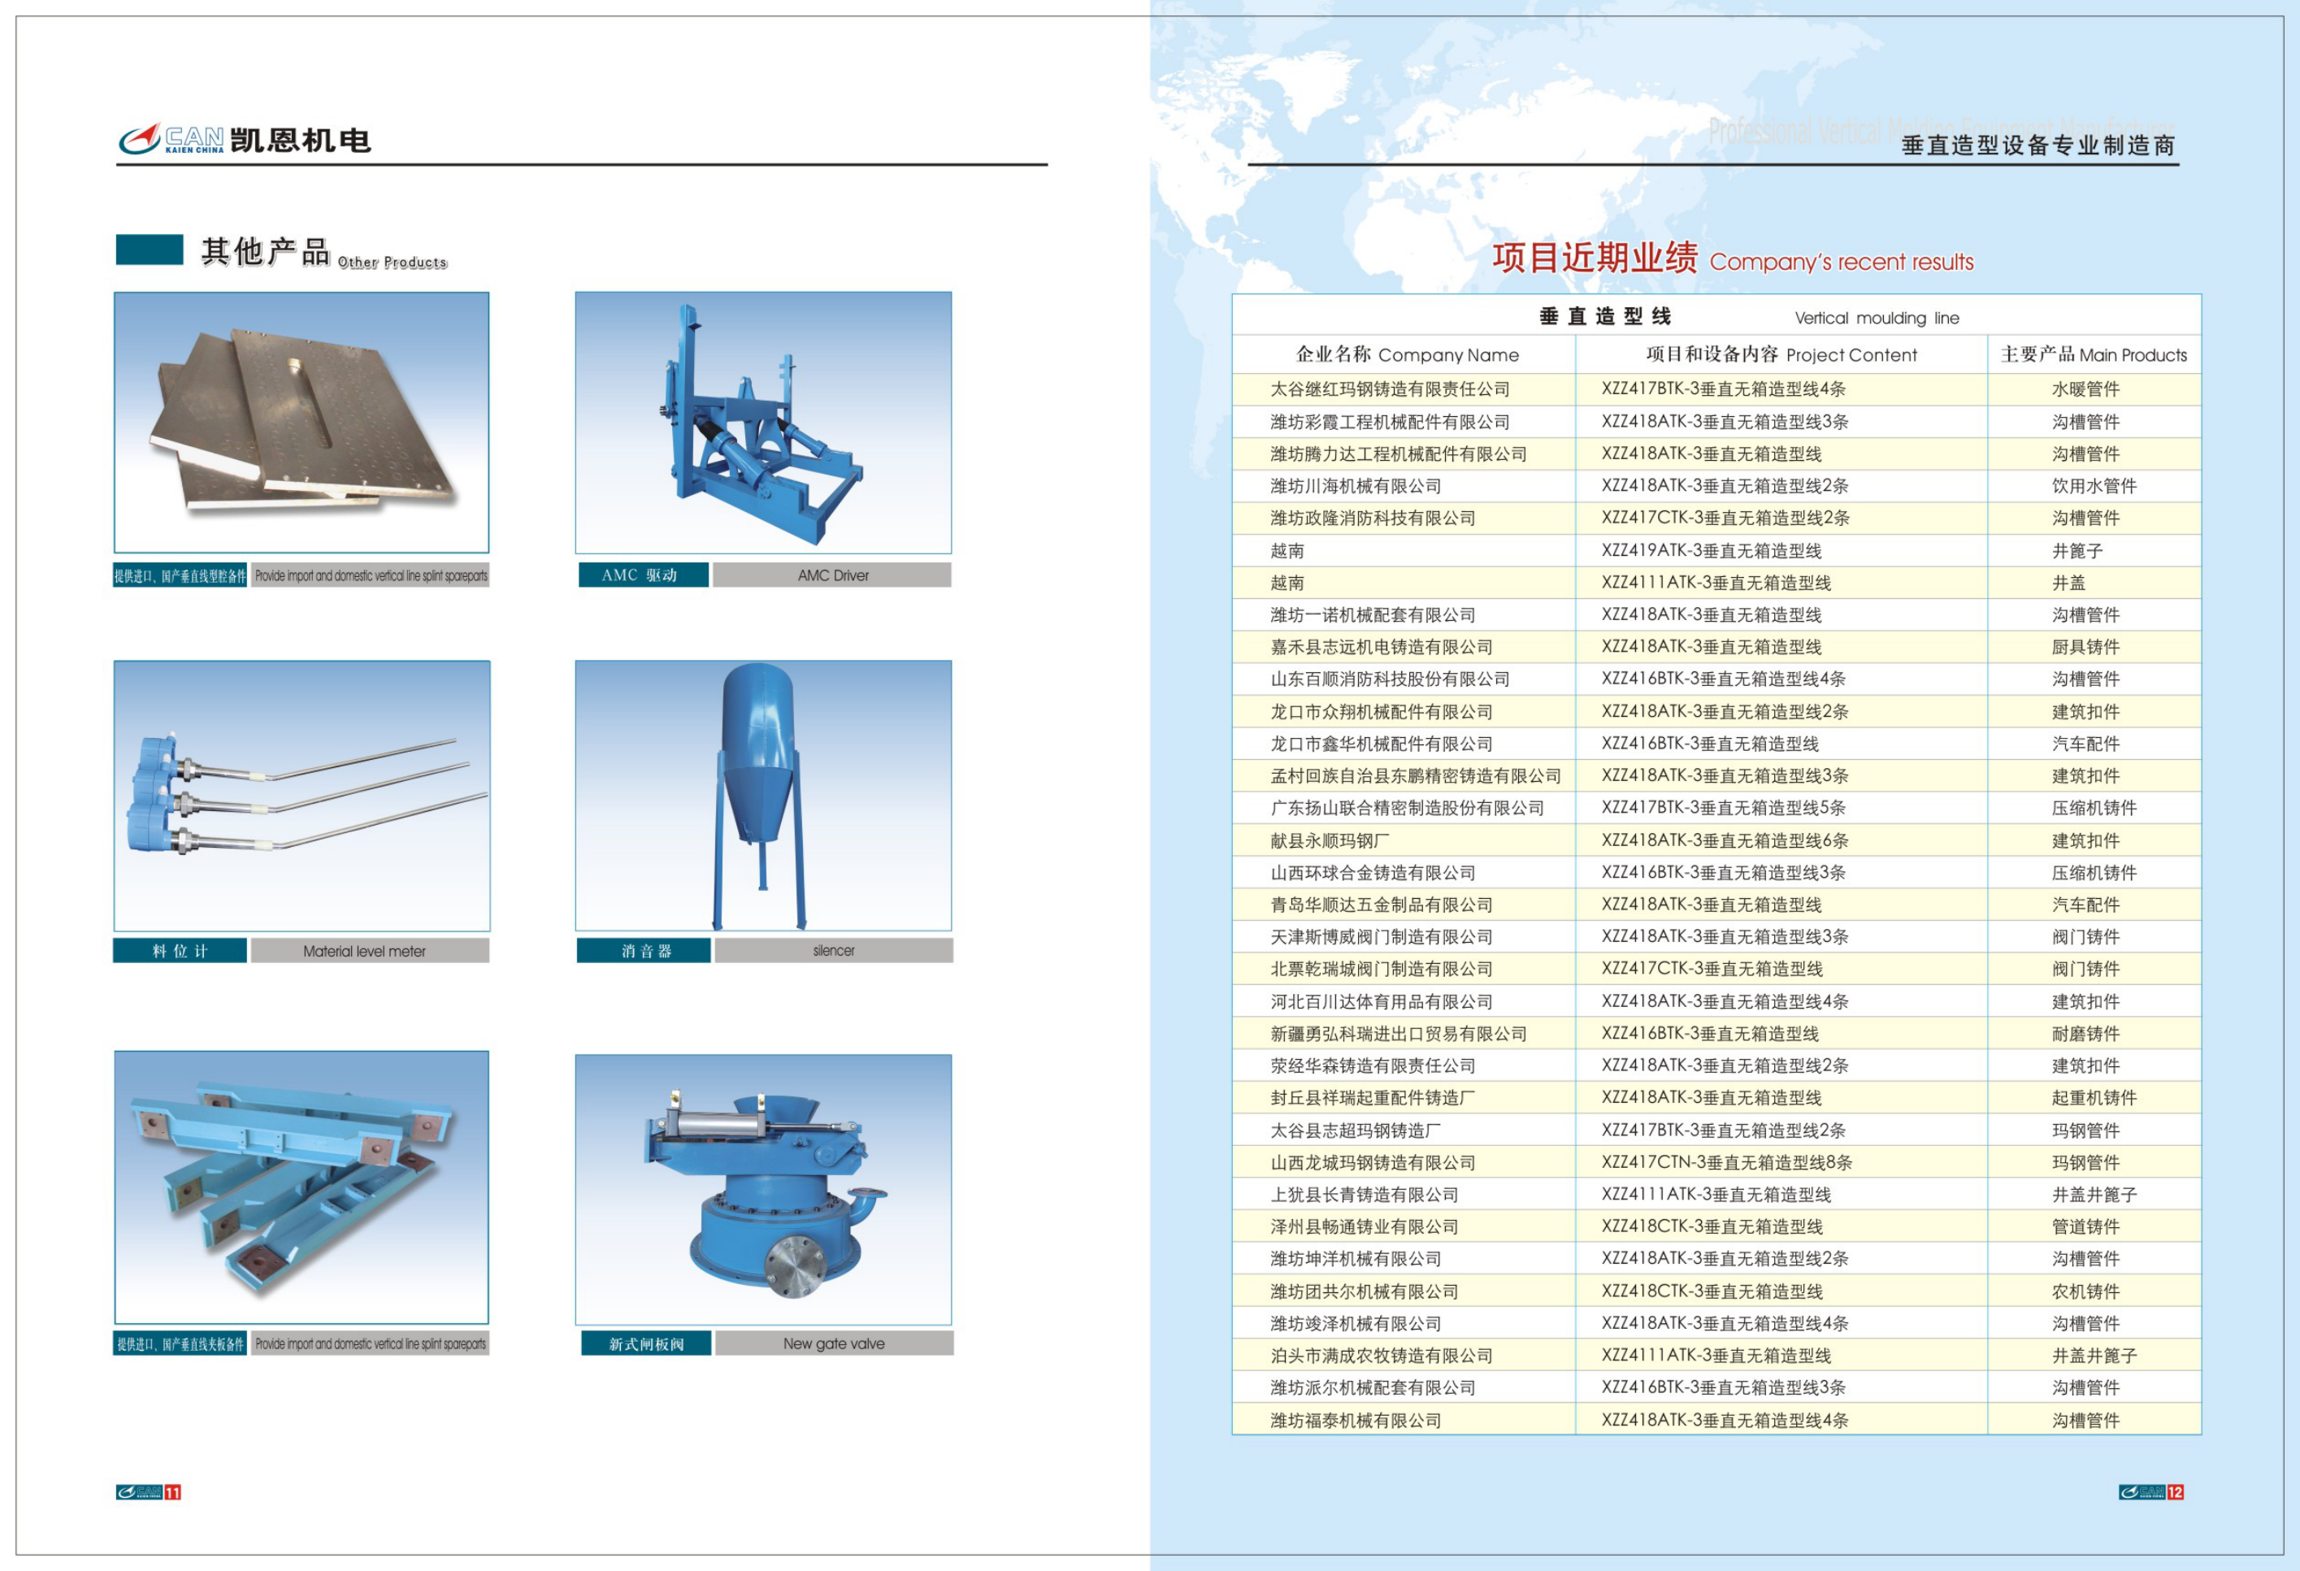The height and width of the screenshot is (1571, 2300).
Task: Click the teal square beside 其他产品
Action: [149, 250]
